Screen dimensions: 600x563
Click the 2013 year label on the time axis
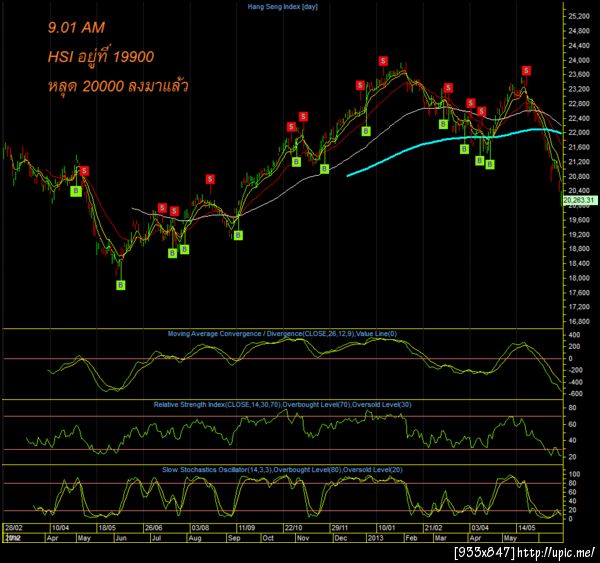point(375,538)
